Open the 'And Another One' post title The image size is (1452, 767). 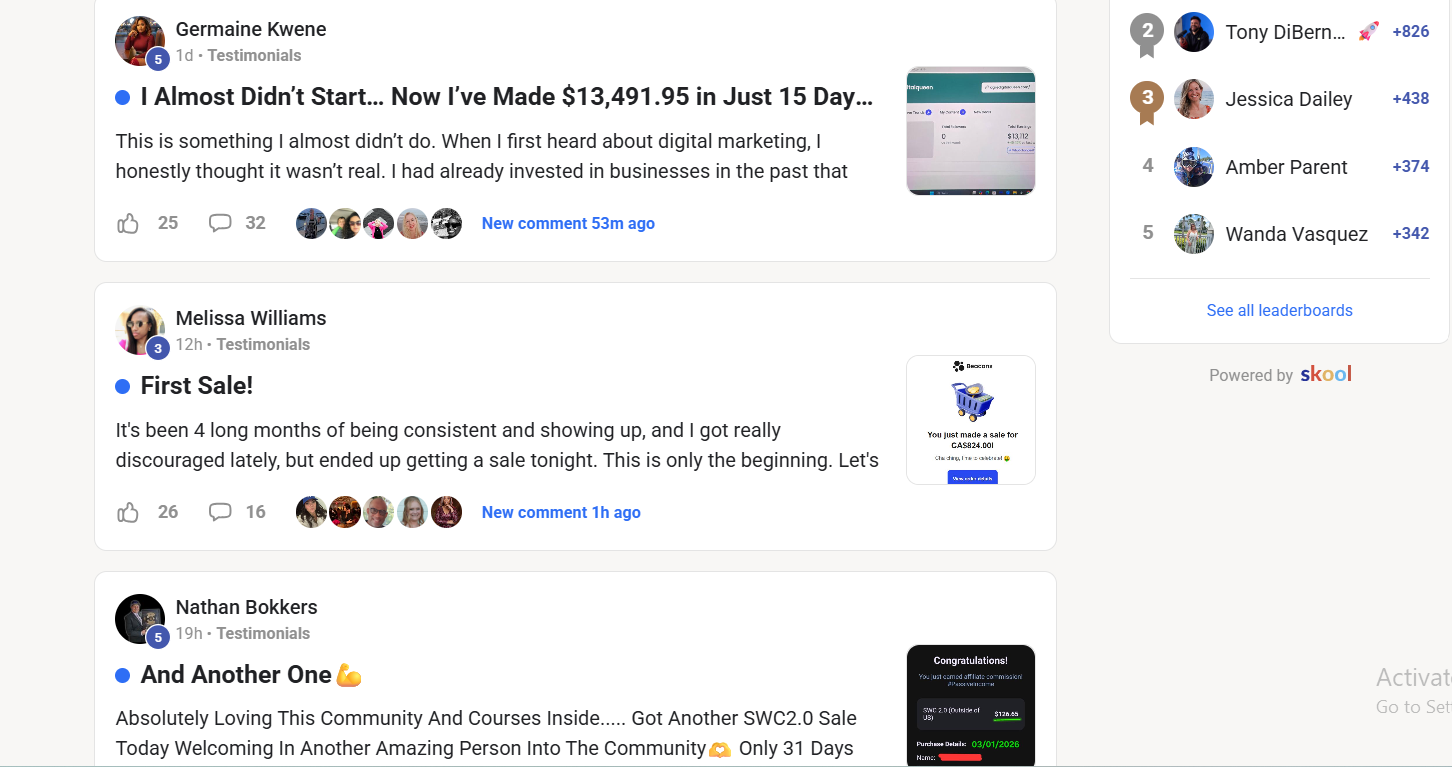(x=251, y=675)
